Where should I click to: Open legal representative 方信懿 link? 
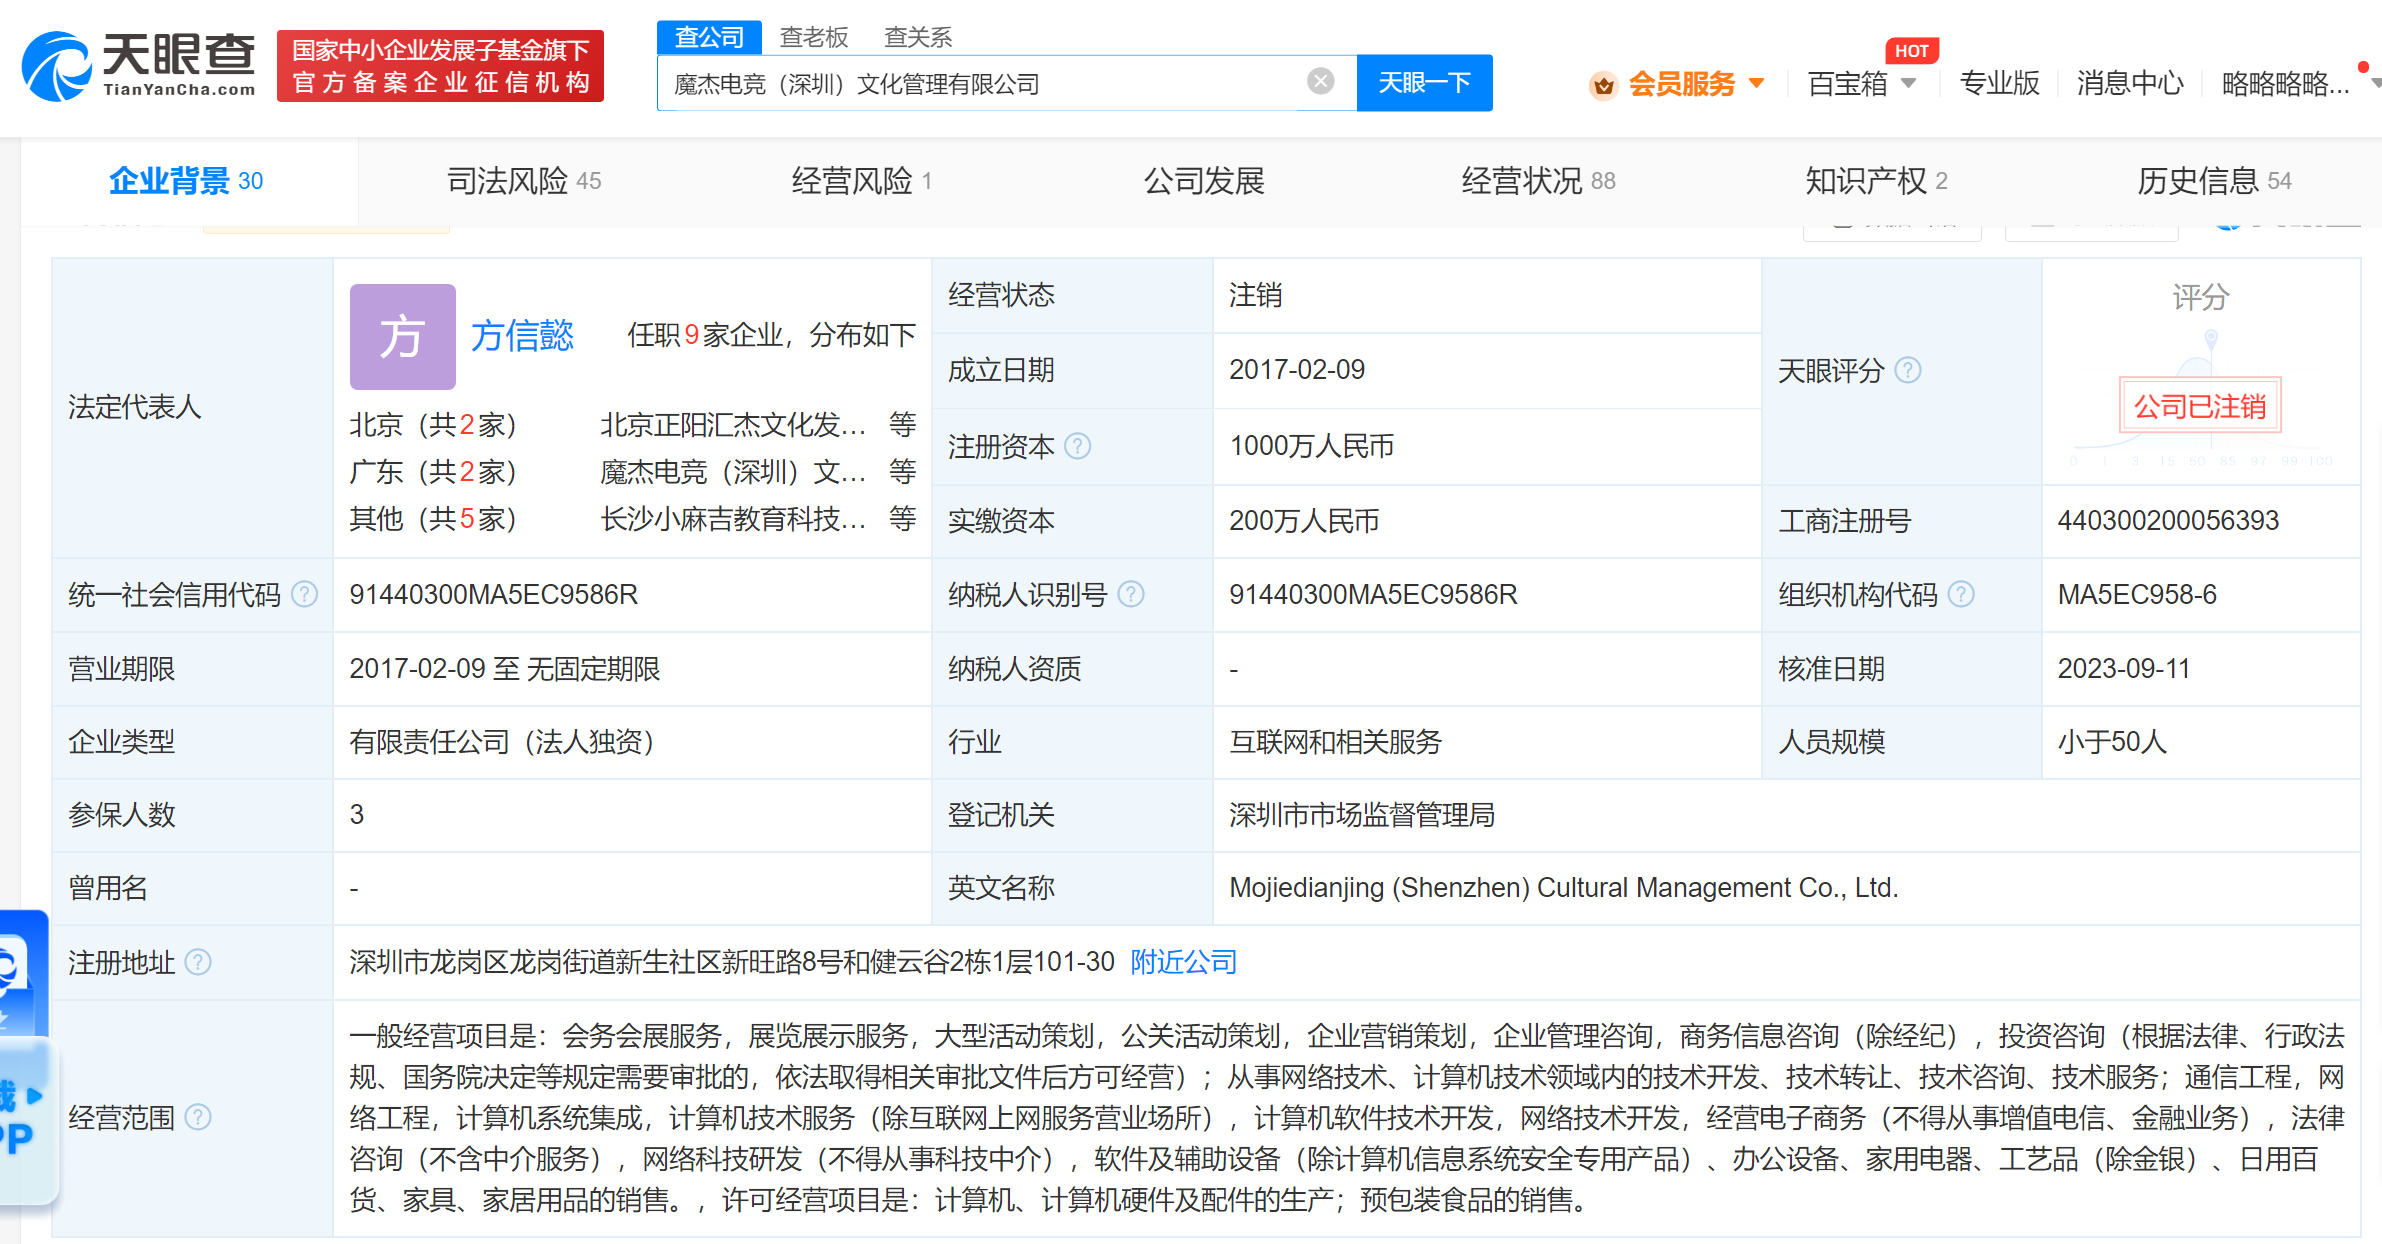point(522,336)
